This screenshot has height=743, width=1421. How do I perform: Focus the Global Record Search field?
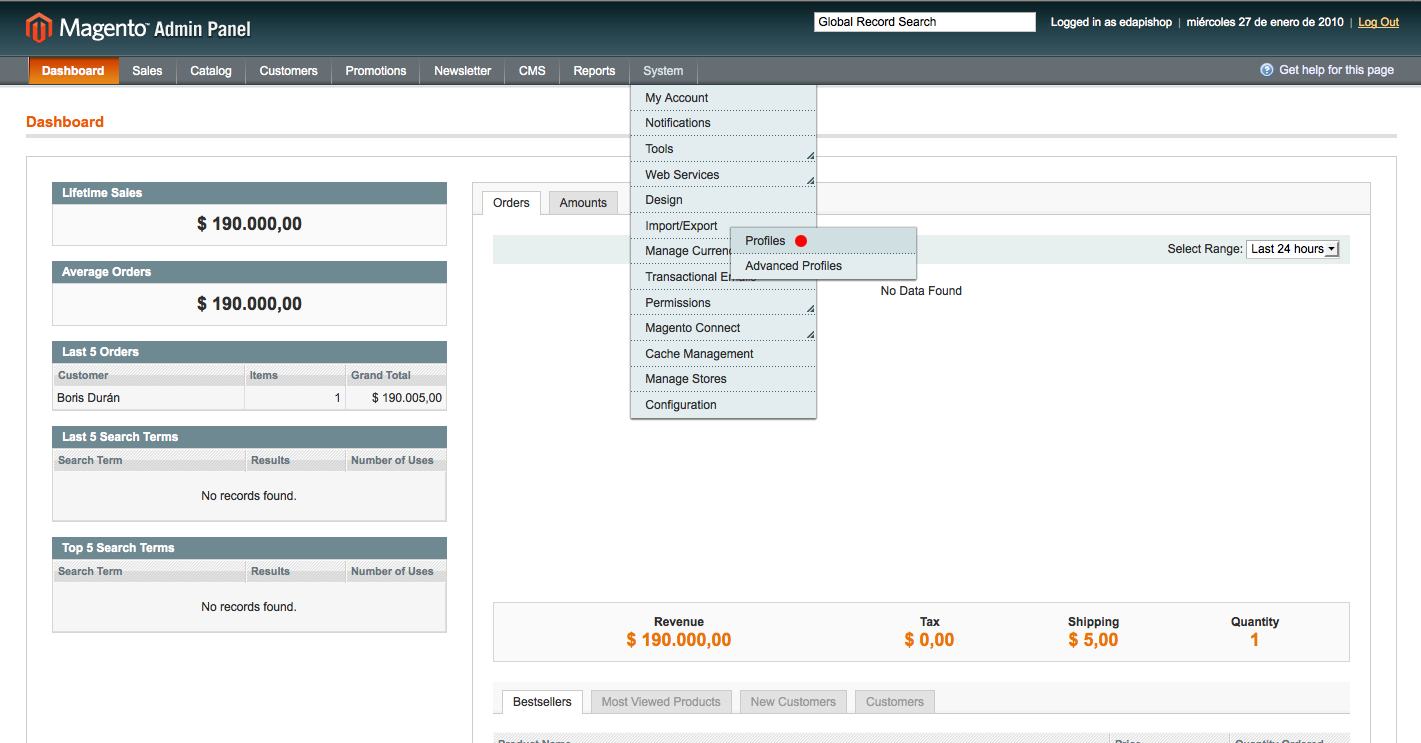pos(925,22)
